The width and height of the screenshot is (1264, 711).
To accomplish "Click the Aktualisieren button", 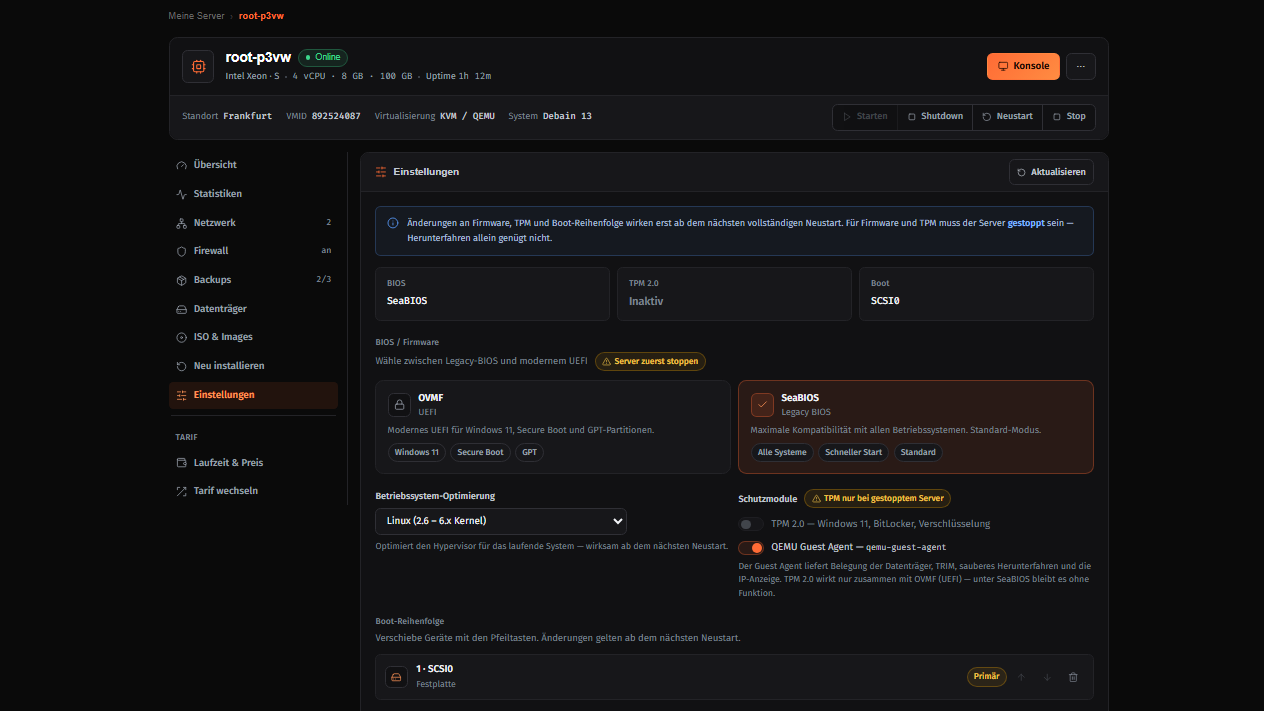I will click(1051, 172).
